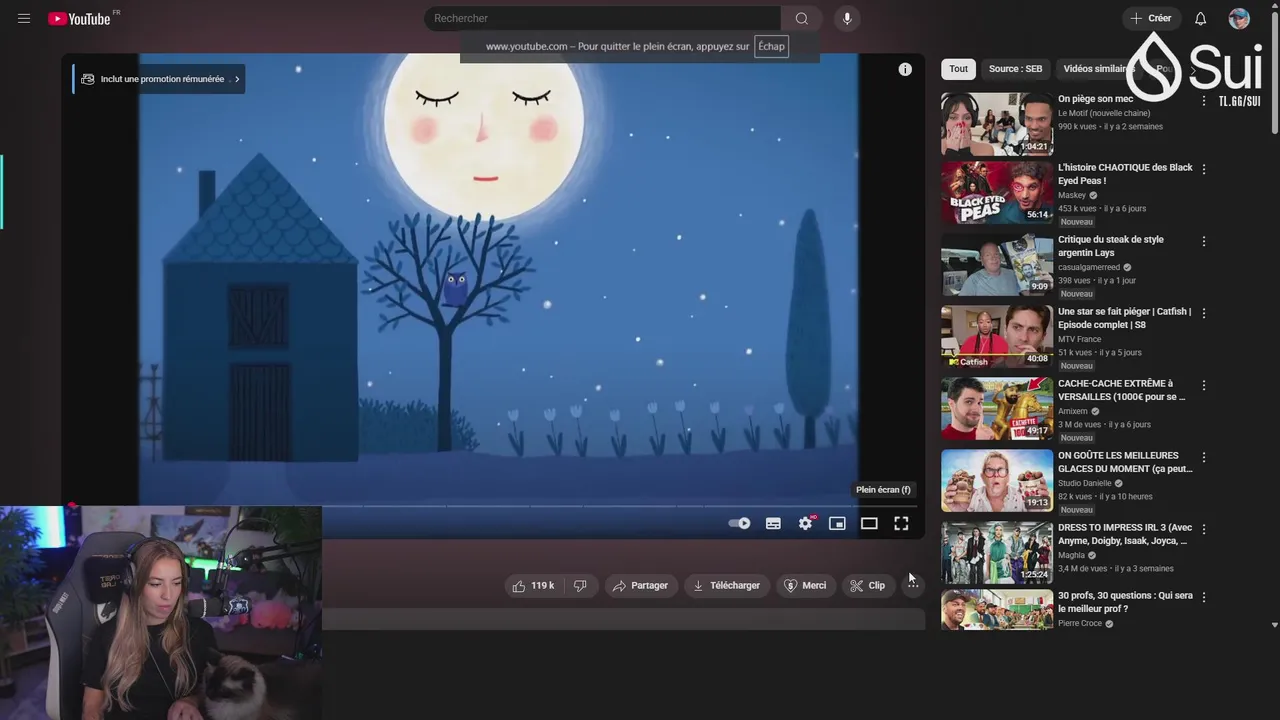Screen dimensions: 1280x720
Task: Enable miniplayer mode
Action: click(837, 523)
